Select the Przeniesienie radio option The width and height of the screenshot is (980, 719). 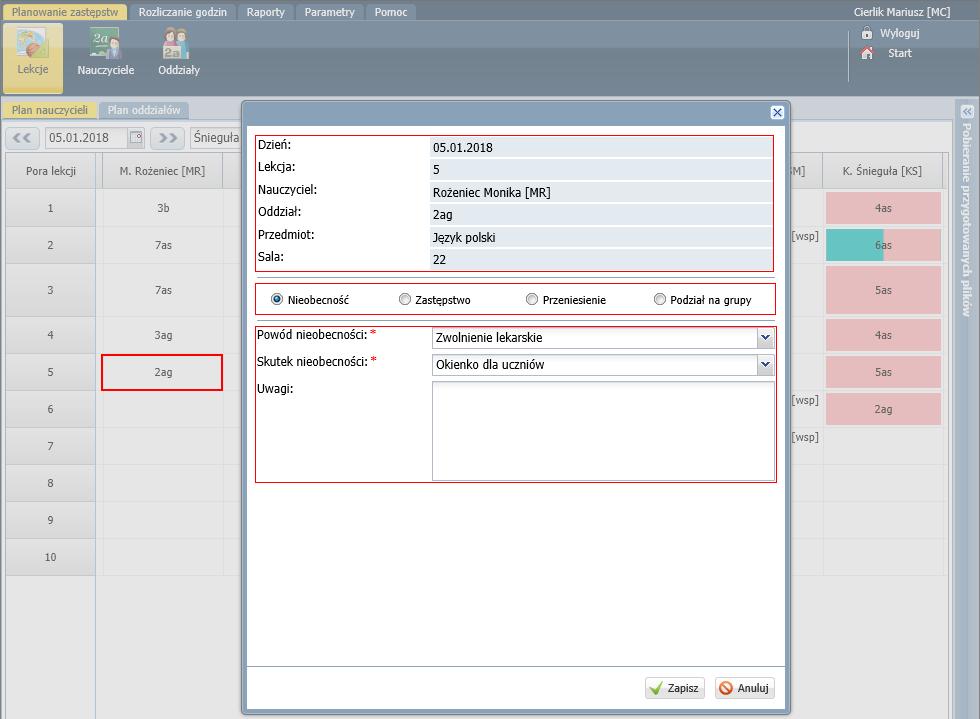click(x=532, y=299)
